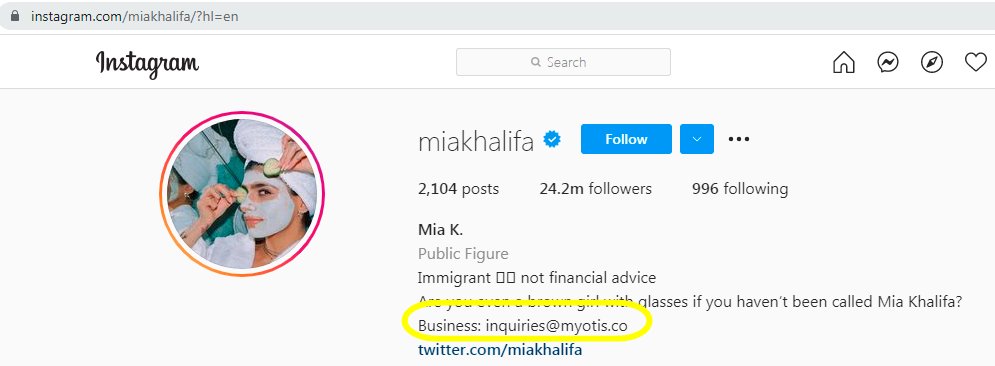Expand the suggestions arrow beside Follow

697,139
